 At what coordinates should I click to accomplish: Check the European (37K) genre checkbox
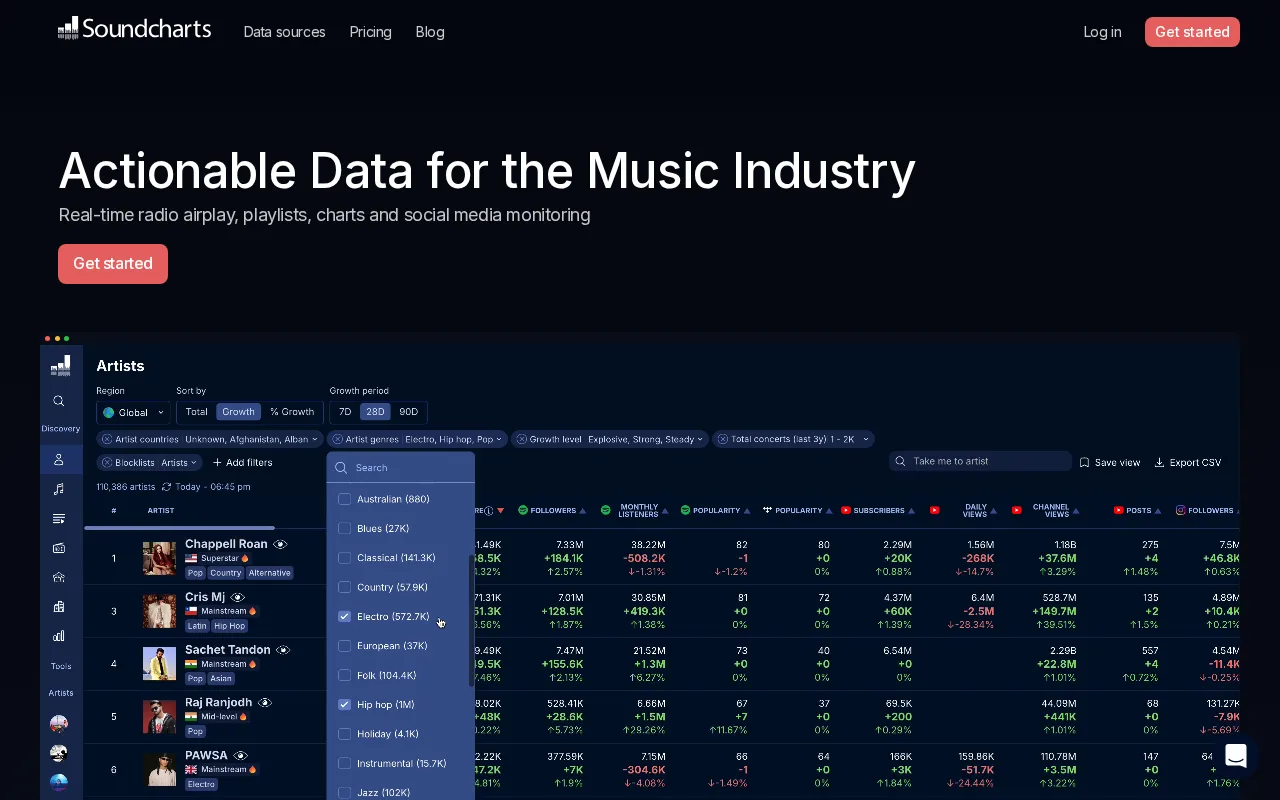click(345, 646)
